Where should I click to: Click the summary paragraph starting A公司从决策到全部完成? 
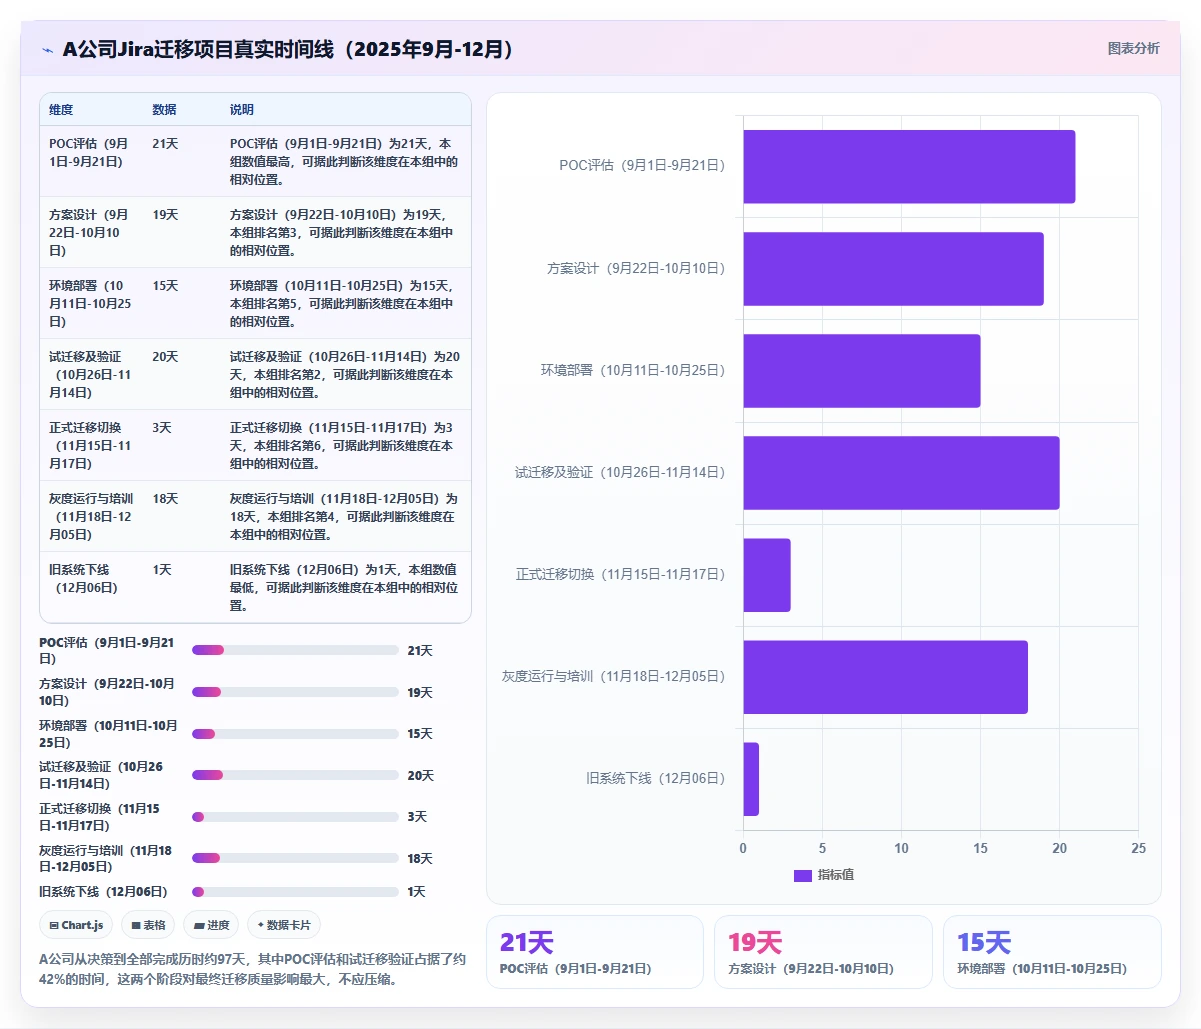252,969
